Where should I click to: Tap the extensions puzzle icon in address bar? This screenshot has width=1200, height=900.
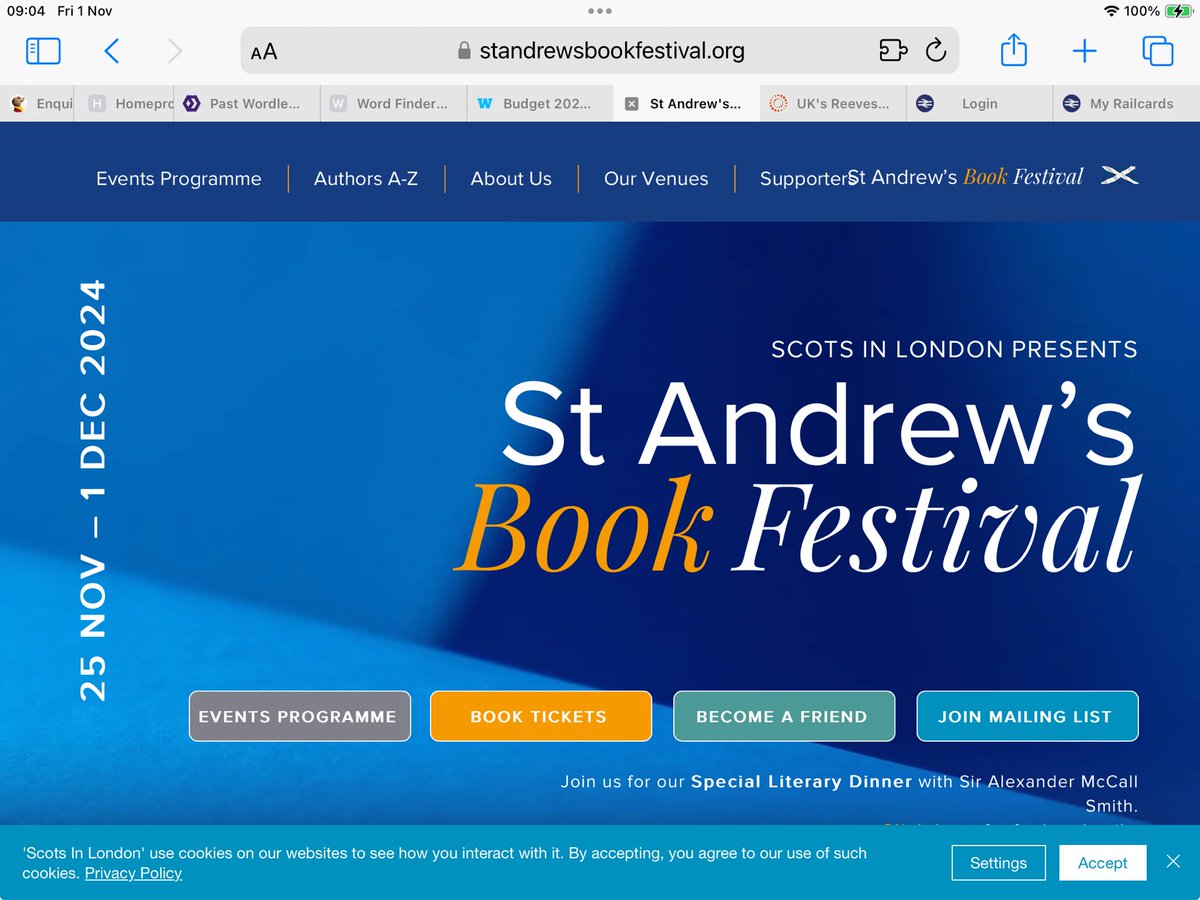point(892,51)
